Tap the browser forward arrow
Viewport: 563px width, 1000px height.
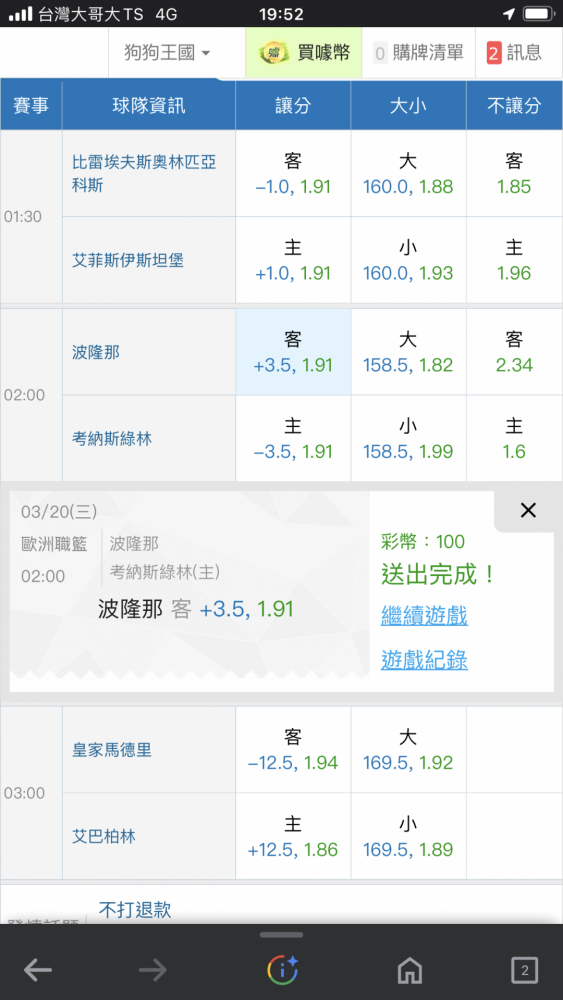[x=152, y=970]
